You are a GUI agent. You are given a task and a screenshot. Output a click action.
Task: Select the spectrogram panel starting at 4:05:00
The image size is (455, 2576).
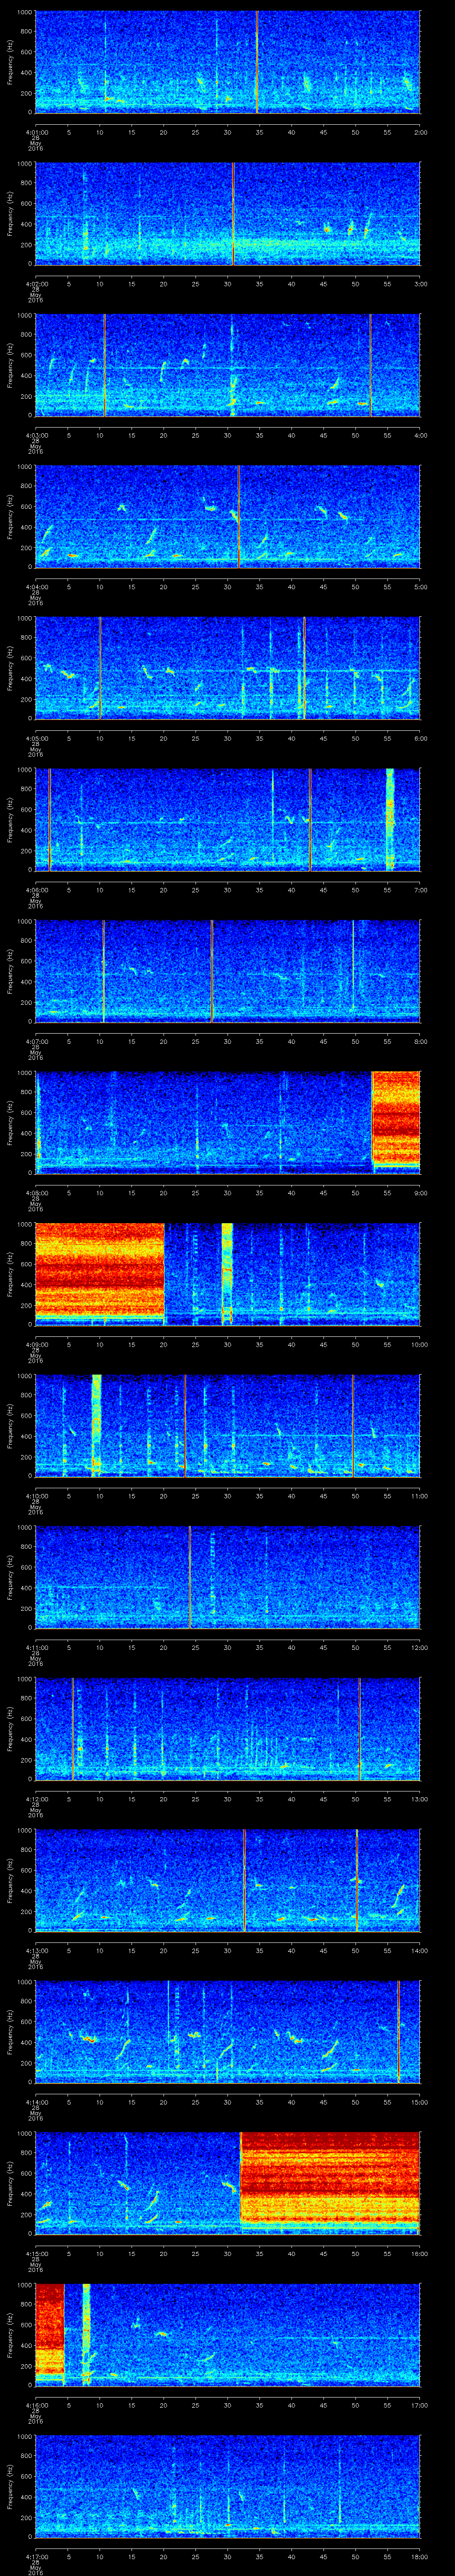[x=227, y=668]
